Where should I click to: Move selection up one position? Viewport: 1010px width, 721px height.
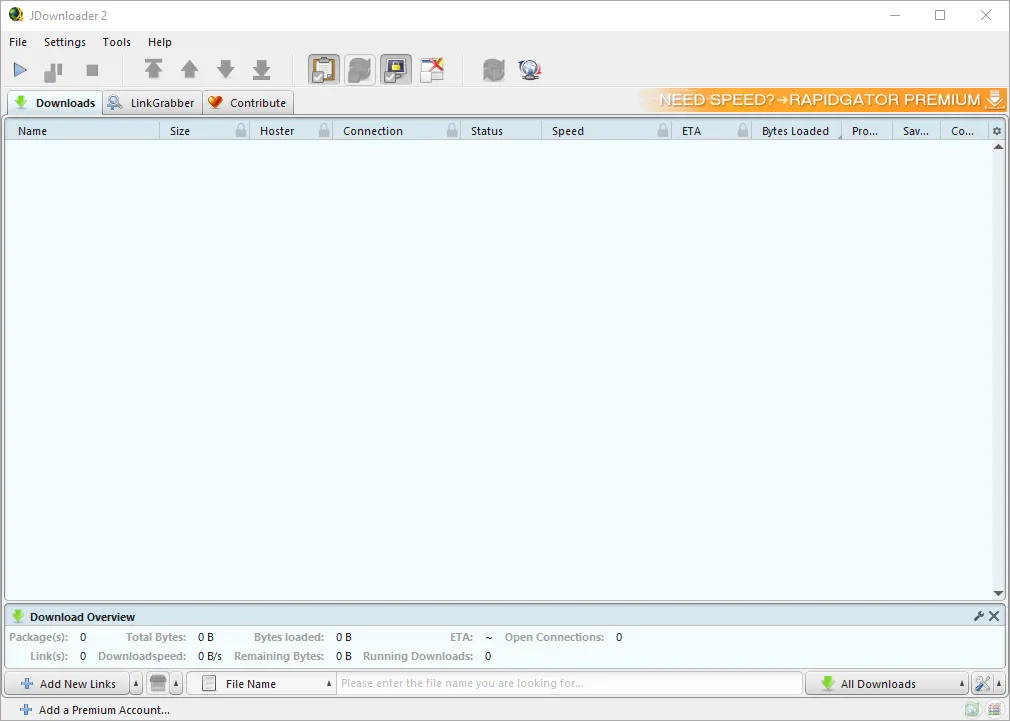pos(189,69)
